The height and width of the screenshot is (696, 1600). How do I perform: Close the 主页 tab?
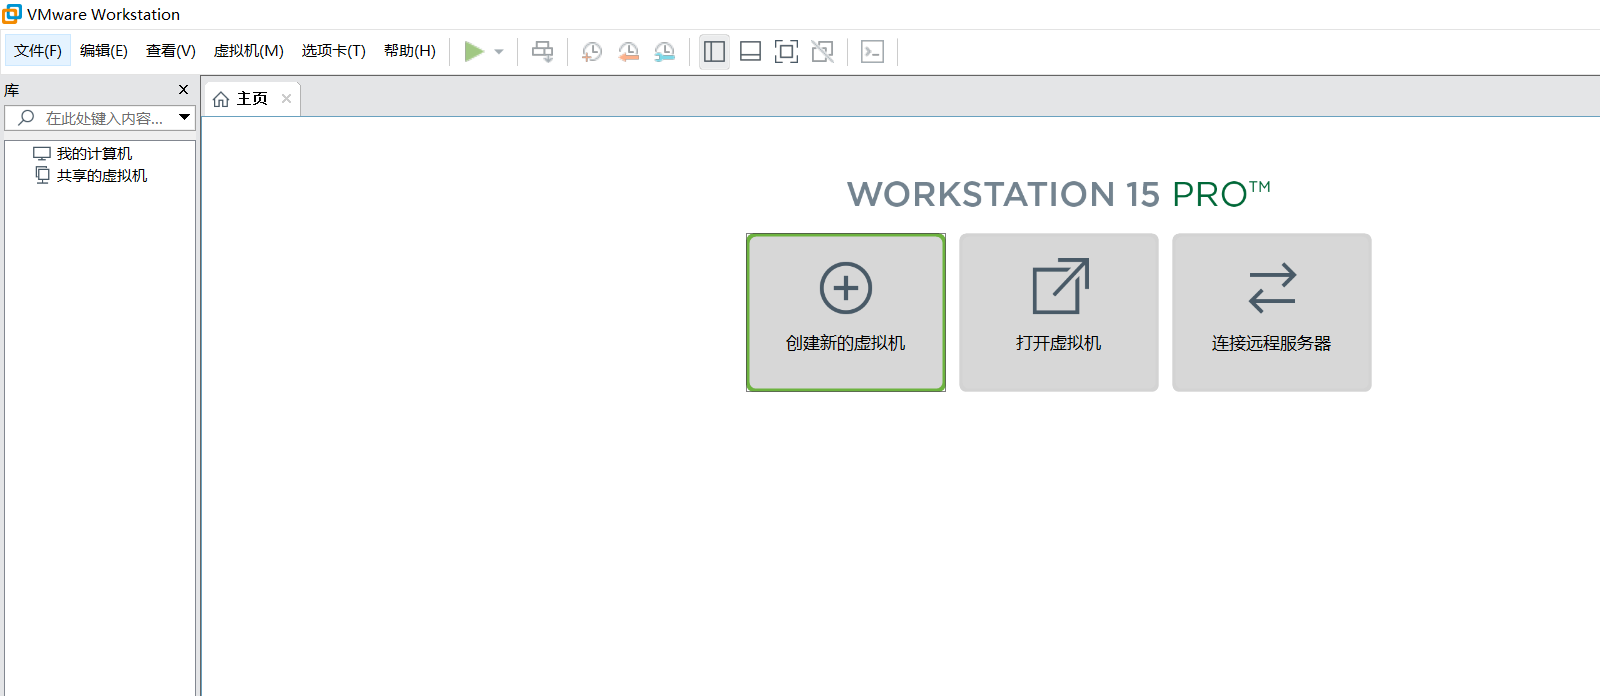(x=286, y=98)
